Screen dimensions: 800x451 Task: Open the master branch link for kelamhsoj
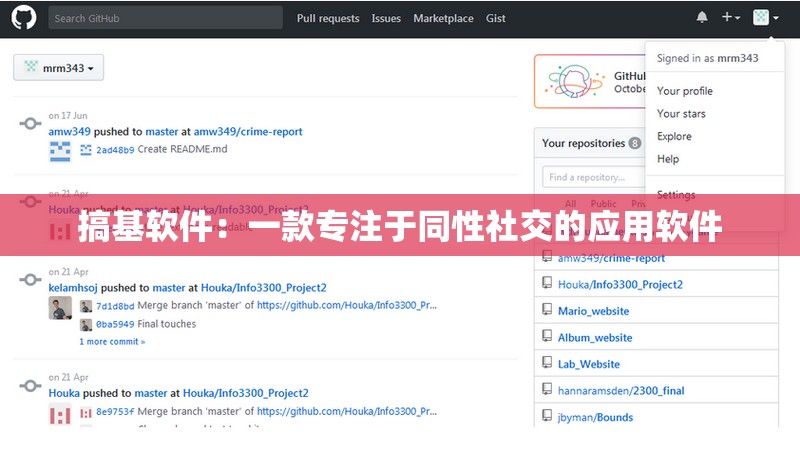[x=169, y=288]
